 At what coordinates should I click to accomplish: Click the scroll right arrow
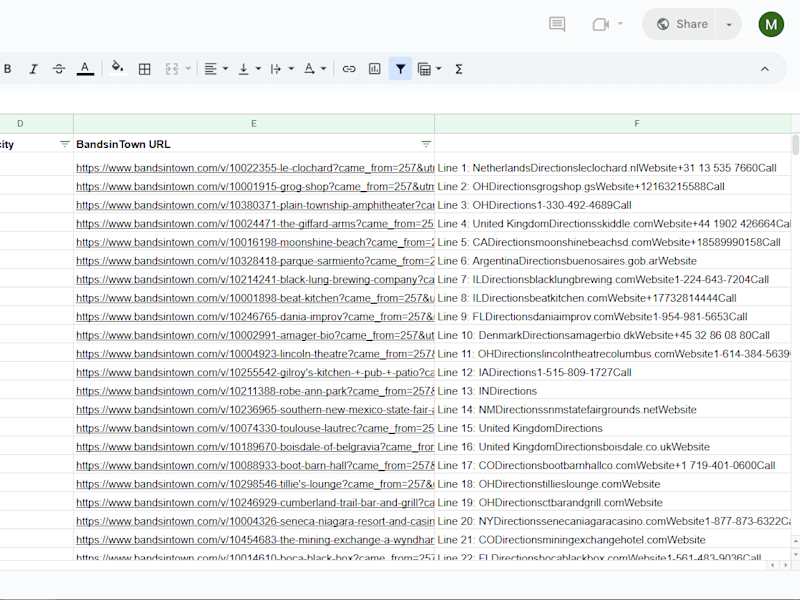pyautogui.click(x=786, y=565)
